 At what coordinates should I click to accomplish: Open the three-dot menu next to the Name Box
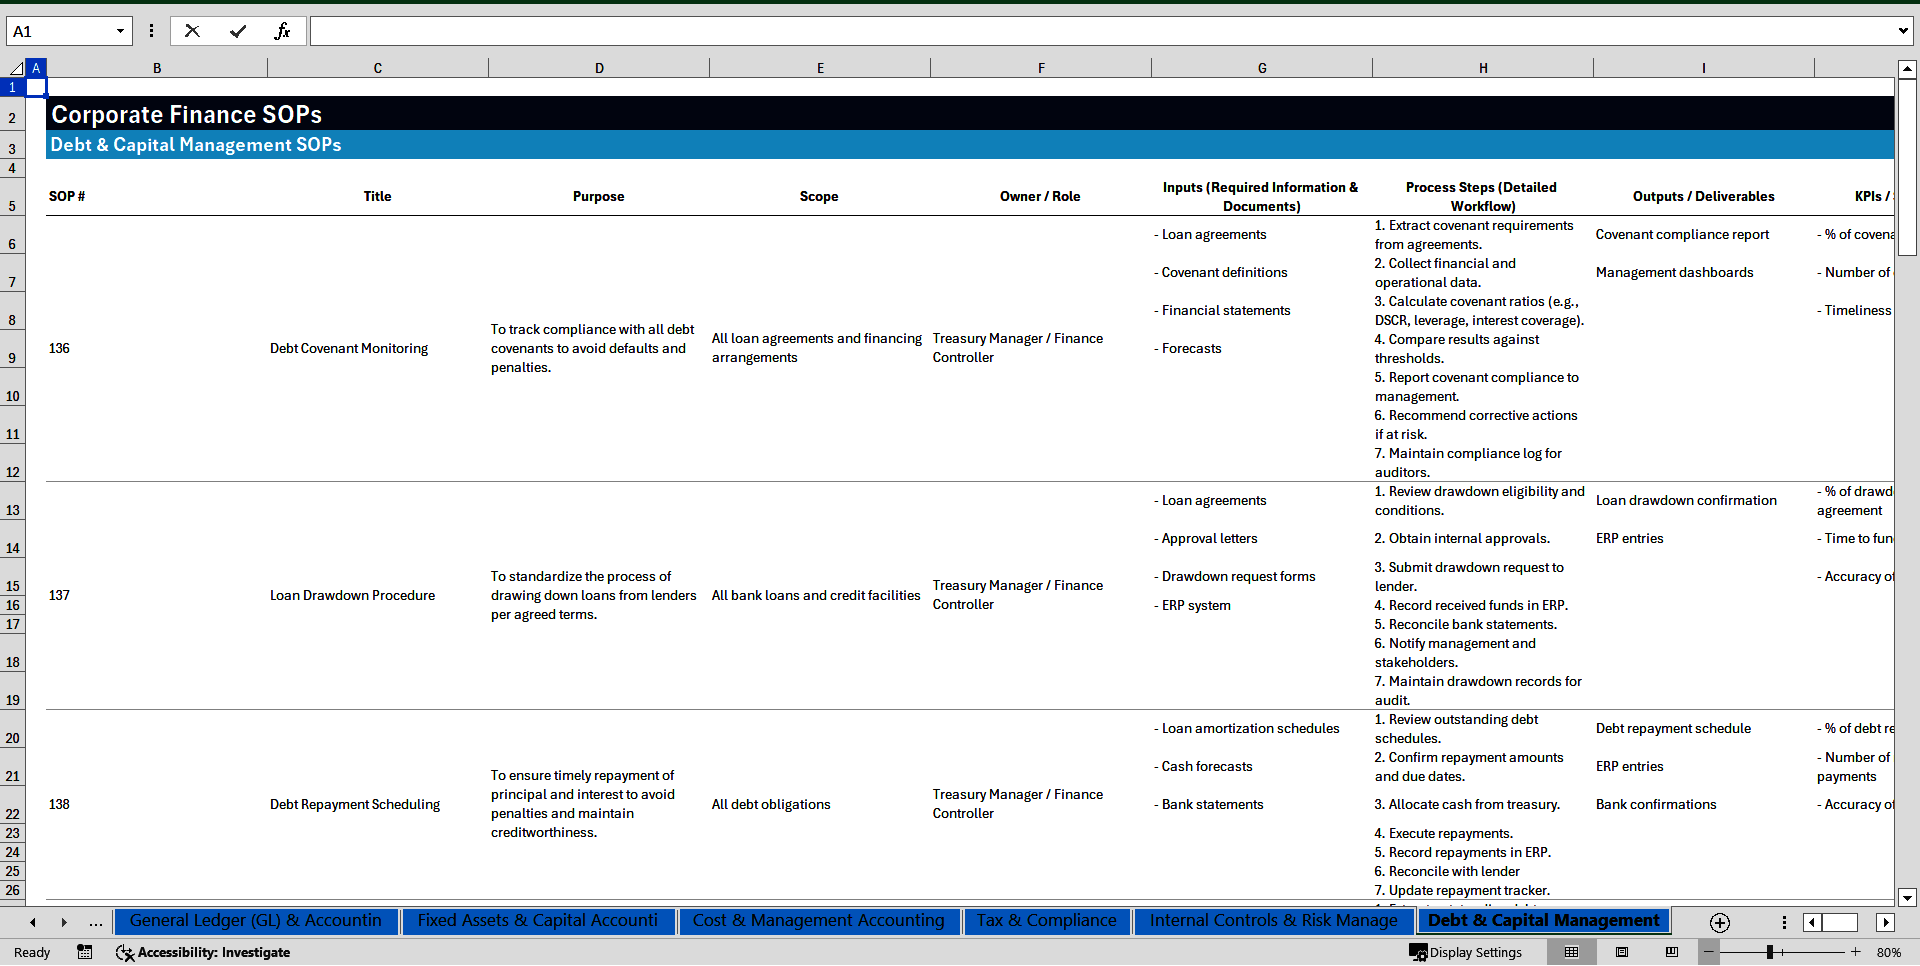(x=152, y=31)
